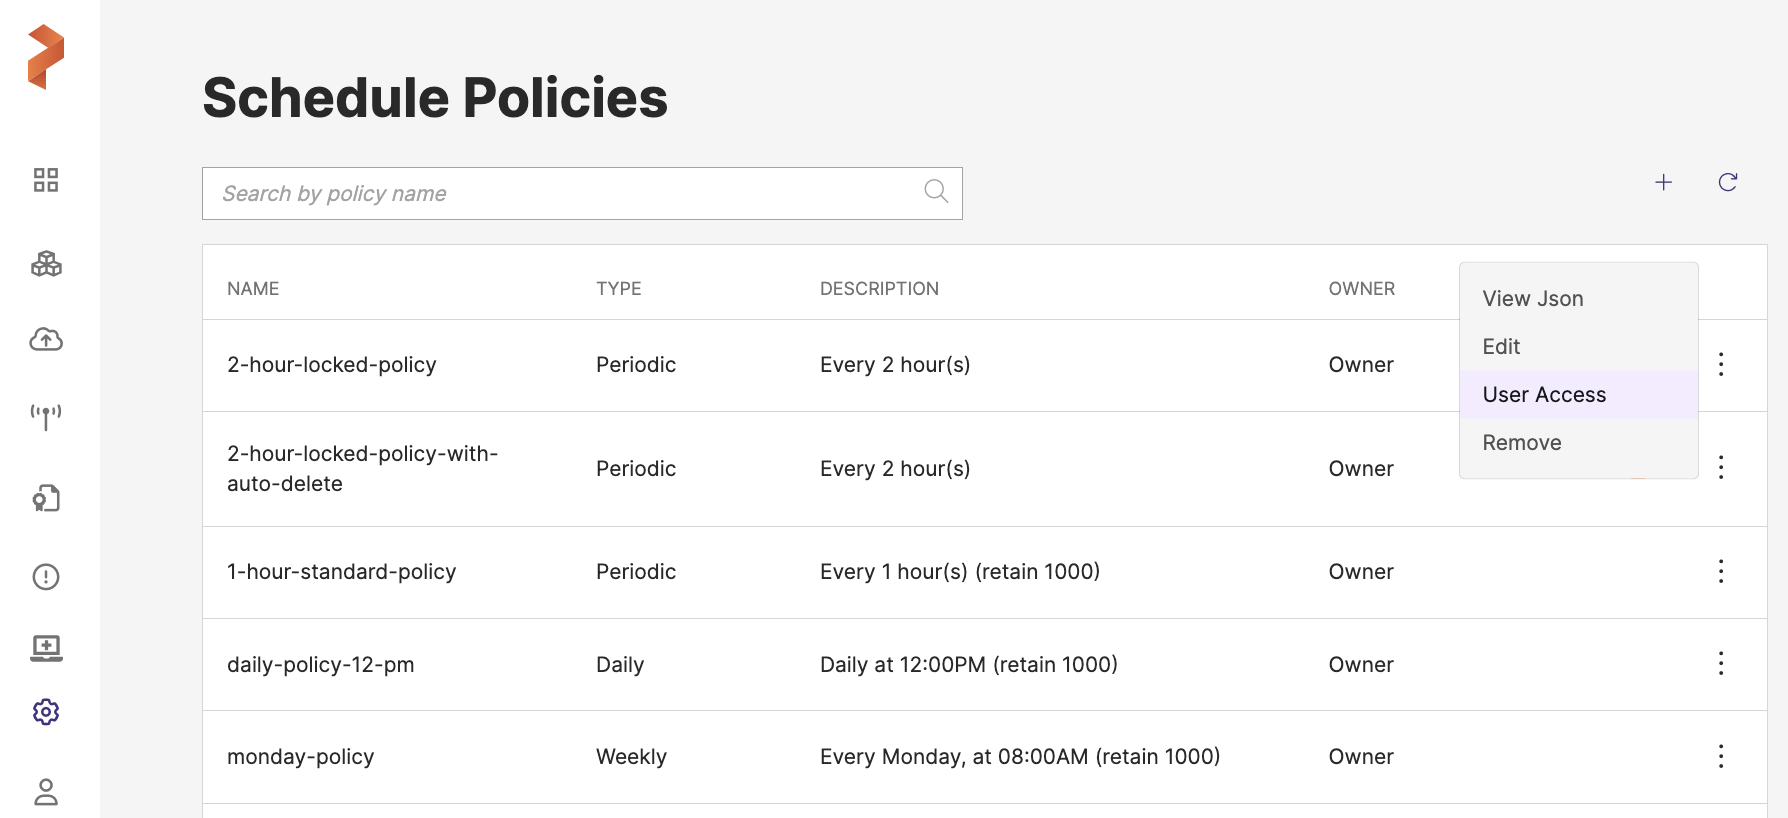Refresh the schedule policies list
Viewport: 1788px width, 818px height.
1727,182
